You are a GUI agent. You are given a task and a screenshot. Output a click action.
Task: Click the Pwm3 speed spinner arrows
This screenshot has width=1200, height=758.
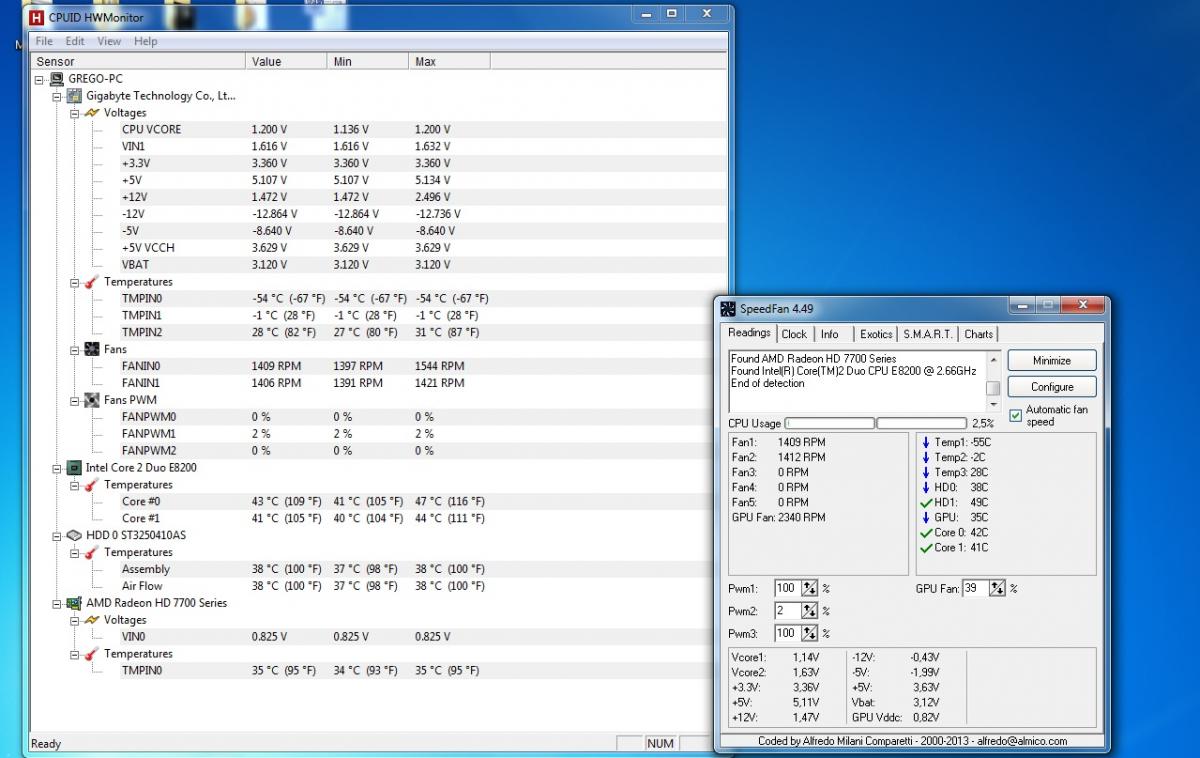point(809,633)
